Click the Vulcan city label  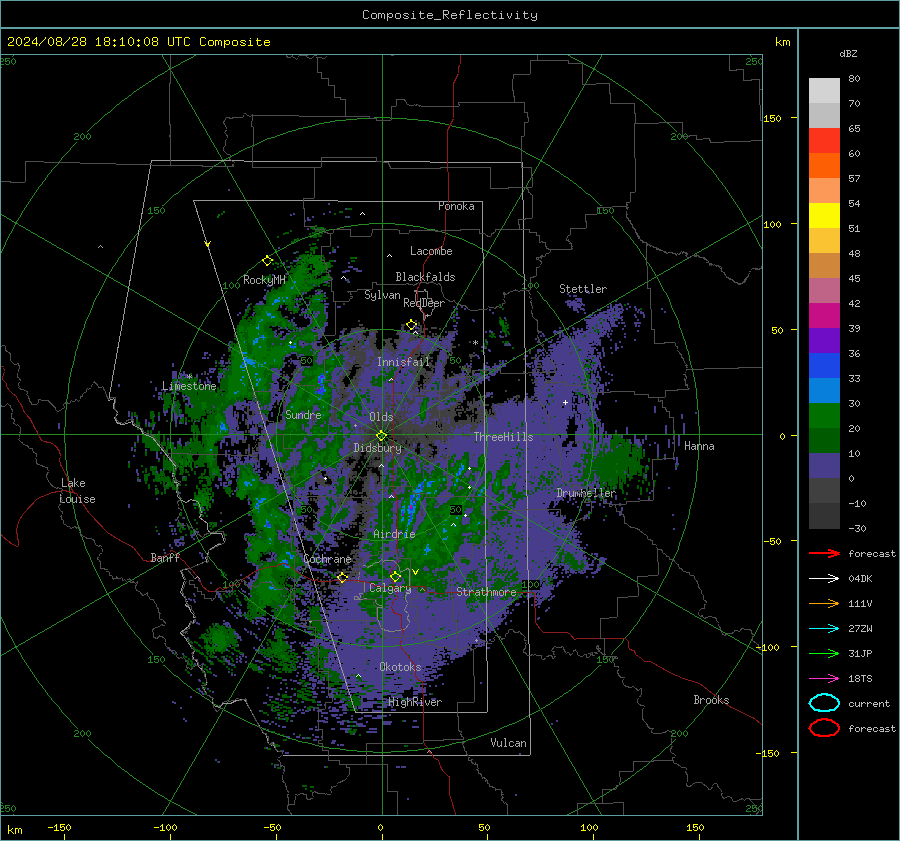(x=509, y=743)
